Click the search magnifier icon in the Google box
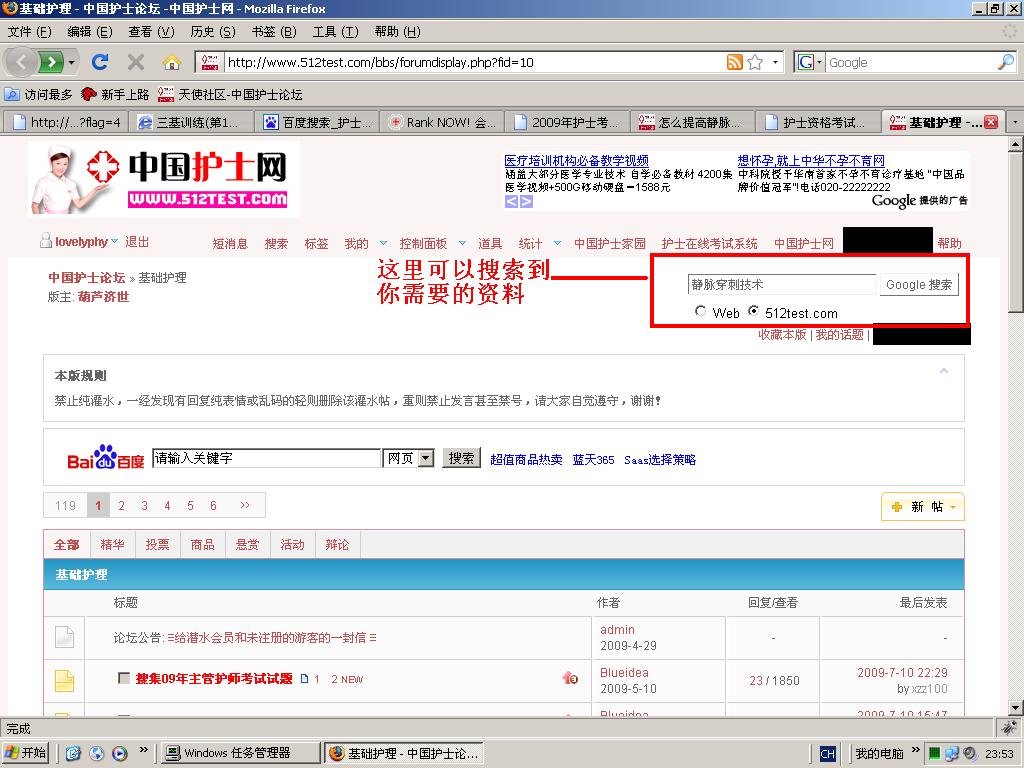This screenshot has width=1024, height=768. pyautogui.click(x=1005, y=62)
